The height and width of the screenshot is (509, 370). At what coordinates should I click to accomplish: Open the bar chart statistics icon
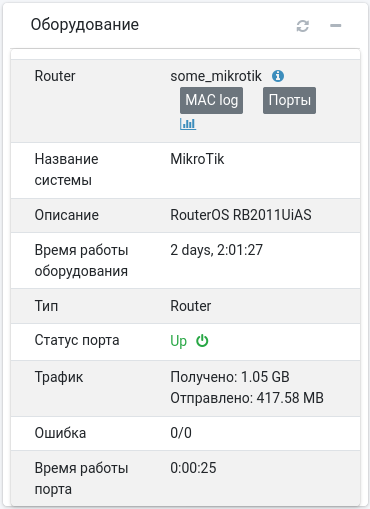188,124
